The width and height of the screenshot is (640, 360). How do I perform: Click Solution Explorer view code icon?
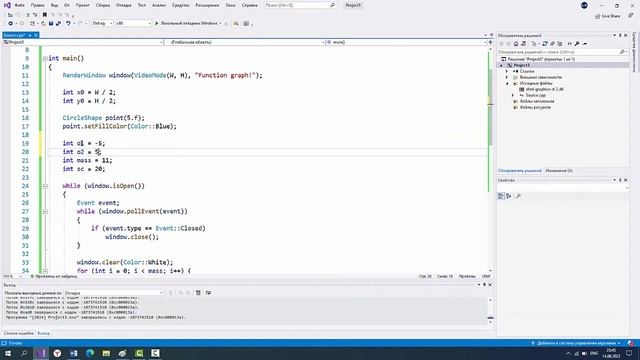[570, 44]
